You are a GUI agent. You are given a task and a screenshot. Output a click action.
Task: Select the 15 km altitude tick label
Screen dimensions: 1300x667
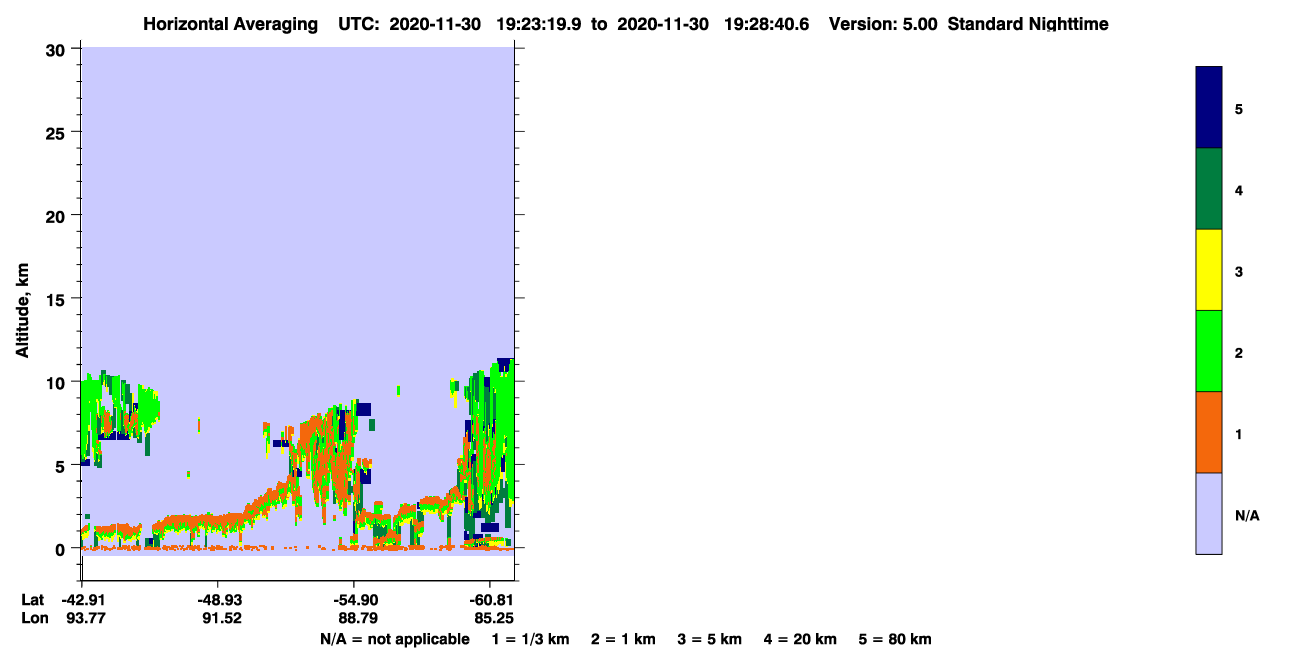58,299
